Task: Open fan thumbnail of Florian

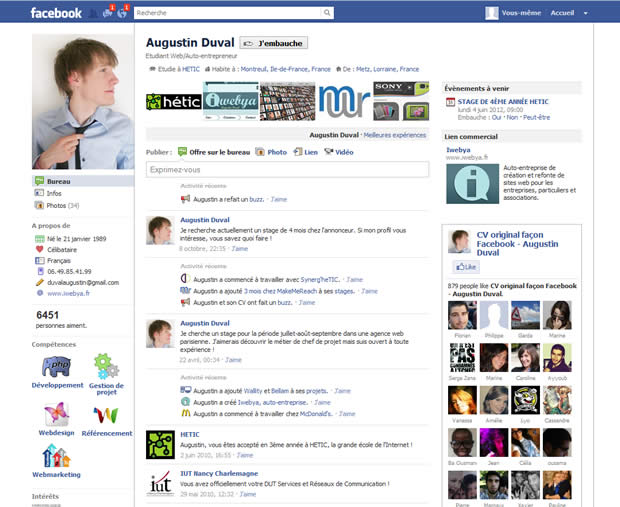Action: pyautogui.click(x=462, y=315)
